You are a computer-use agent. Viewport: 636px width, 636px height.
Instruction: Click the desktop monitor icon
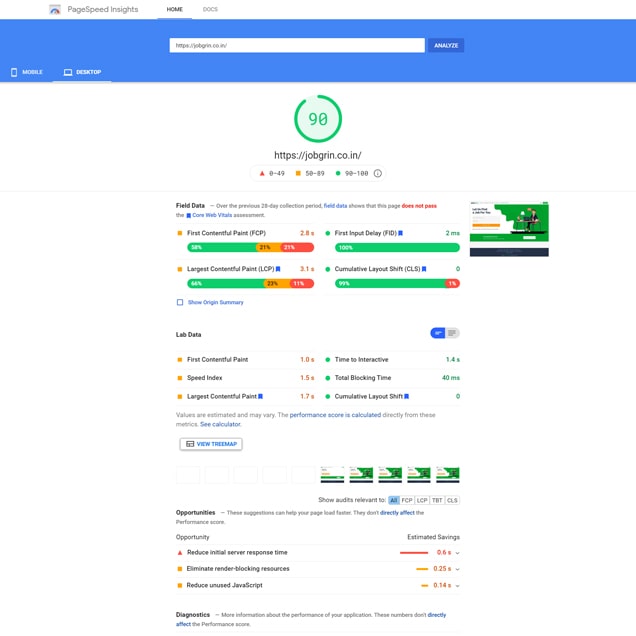click(68, 72)
